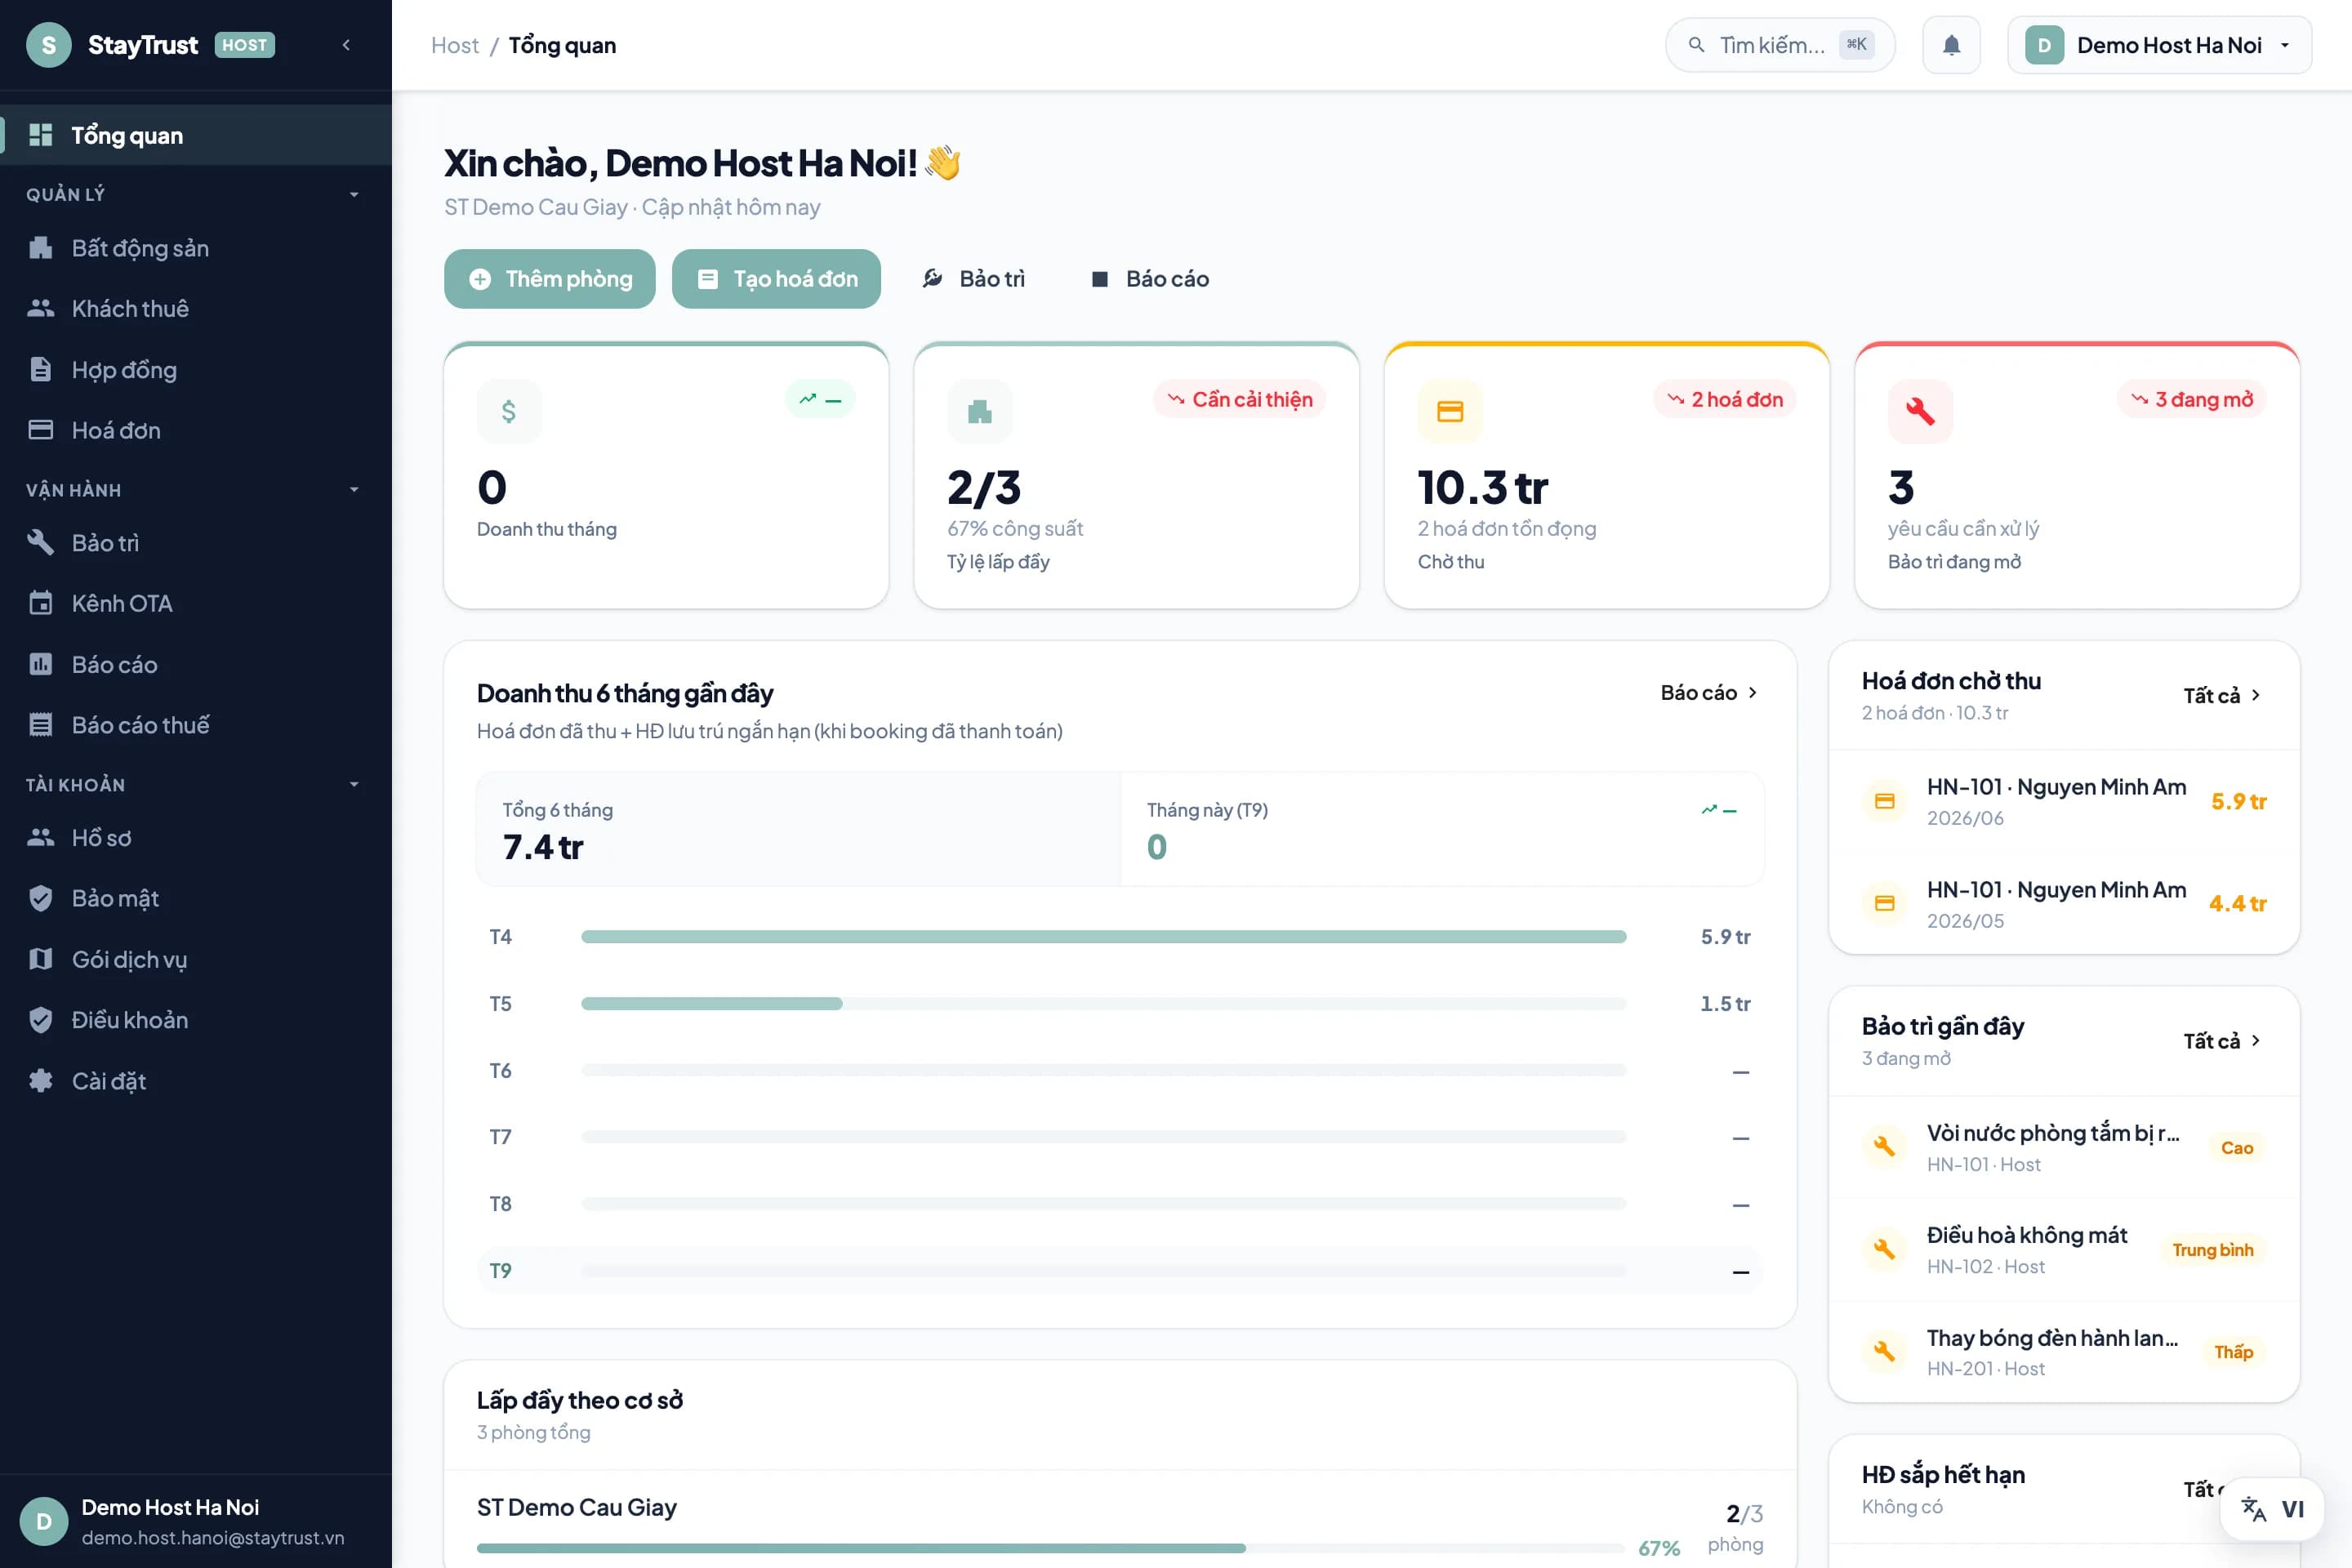Click the red wrench icon on the Bảo trì đang mở card

[1920, 411]
